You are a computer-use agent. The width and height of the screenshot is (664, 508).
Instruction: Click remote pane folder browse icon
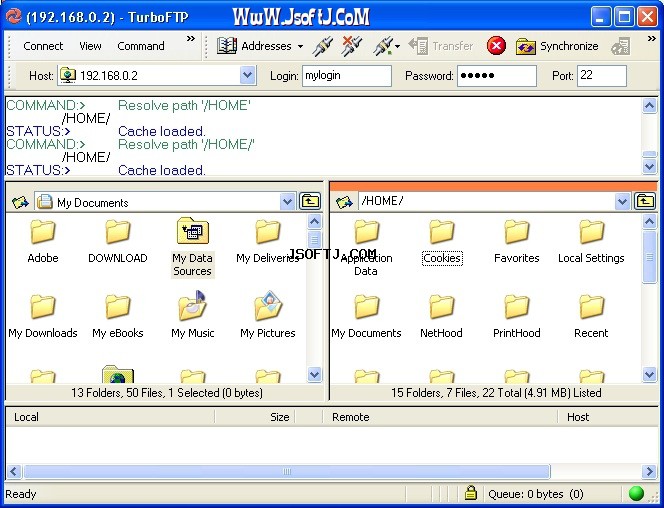click(344, 202)
